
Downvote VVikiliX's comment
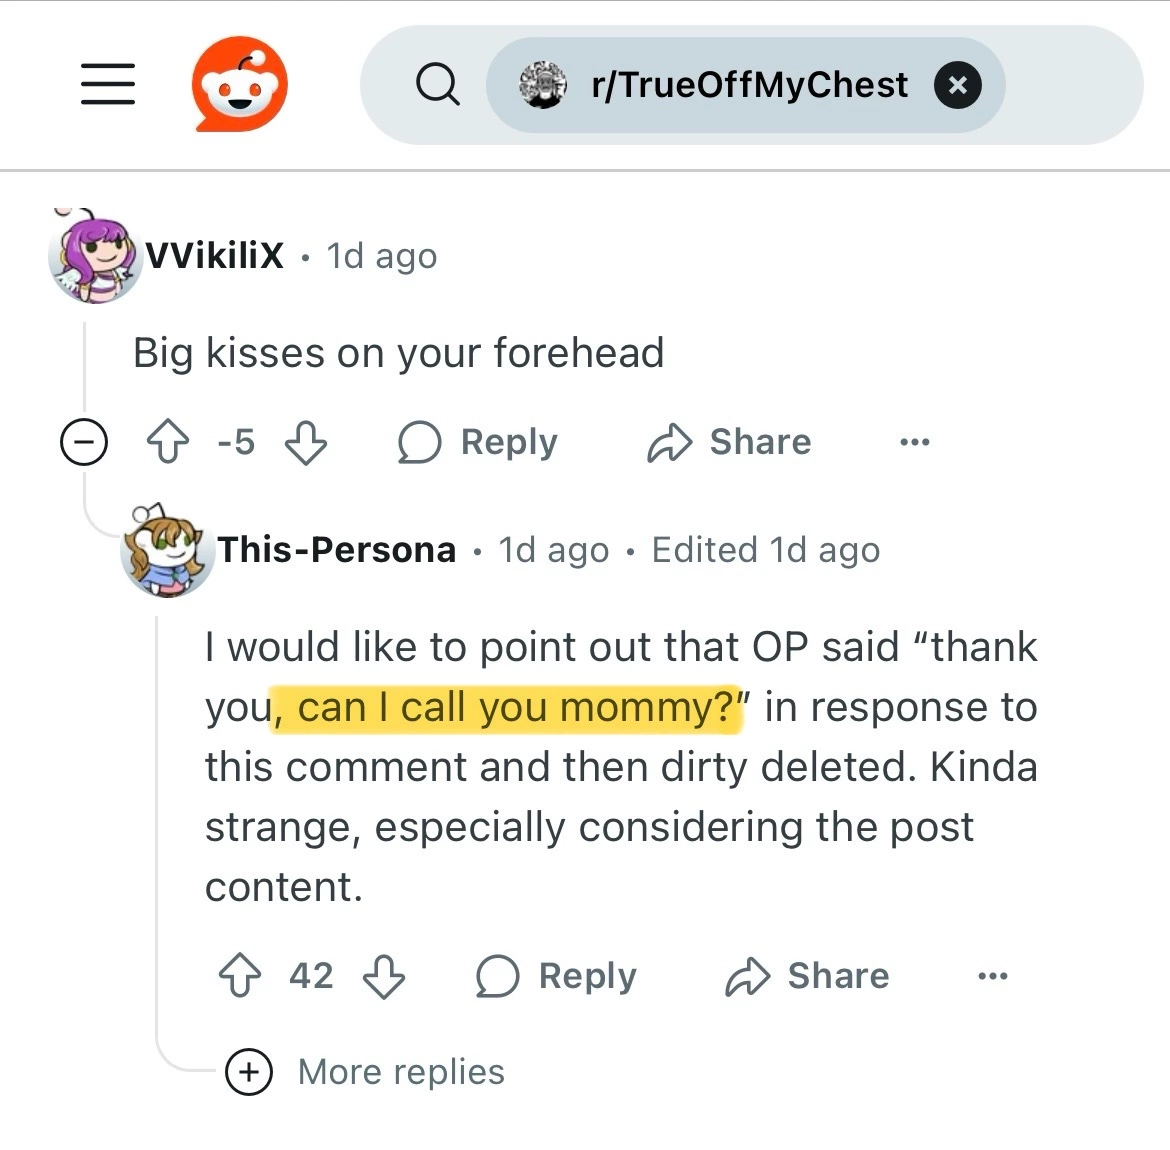(306, 443)
